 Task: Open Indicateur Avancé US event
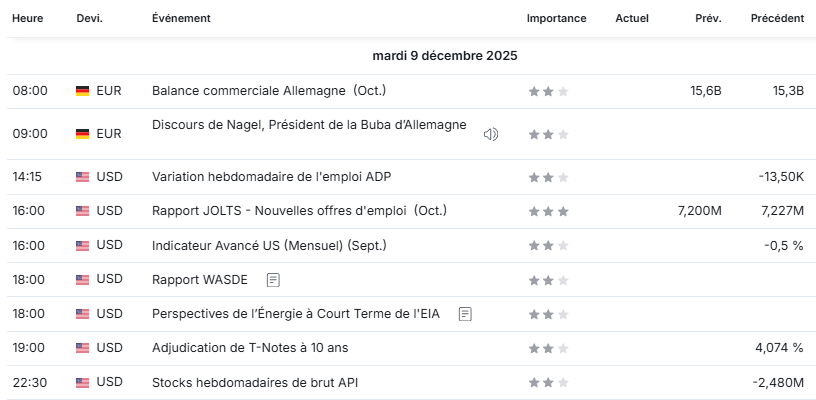(x=268, y=245)
